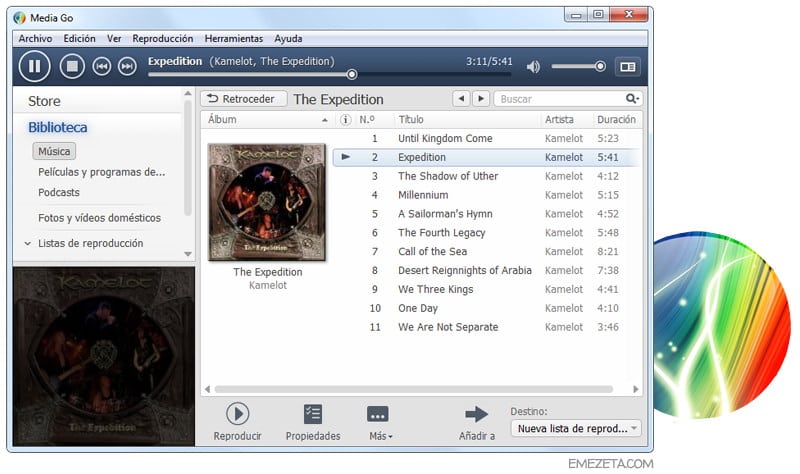
Task: Click track list horizontal scroll right arrow
Action: click(636, 389)
